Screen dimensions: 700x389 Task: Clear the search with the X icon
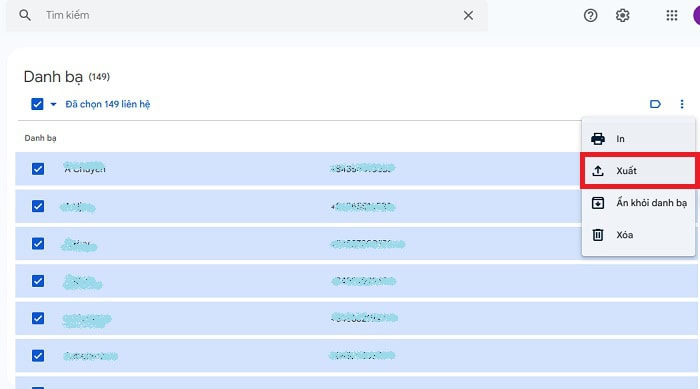click(468, 15)
